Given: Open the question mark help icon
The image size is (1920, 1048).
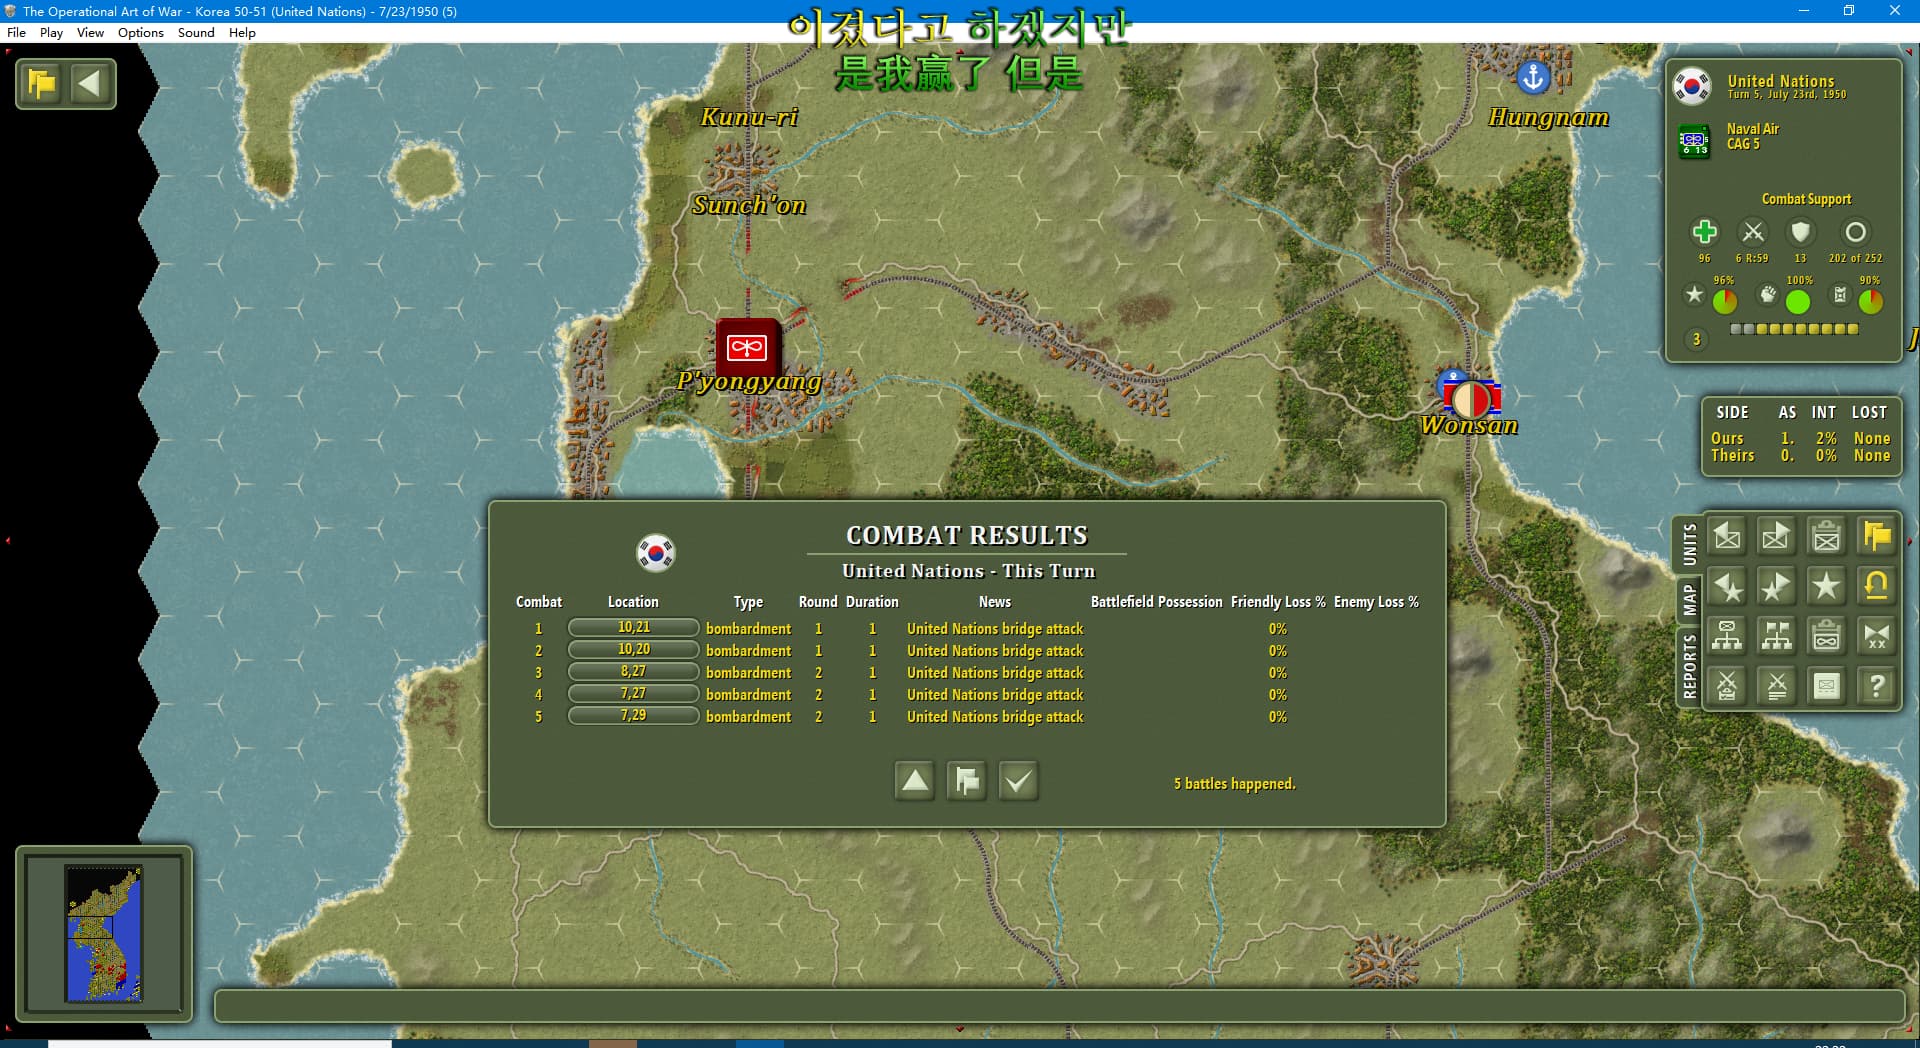Looking at the screenshot, I should [x=1877, y=686].
